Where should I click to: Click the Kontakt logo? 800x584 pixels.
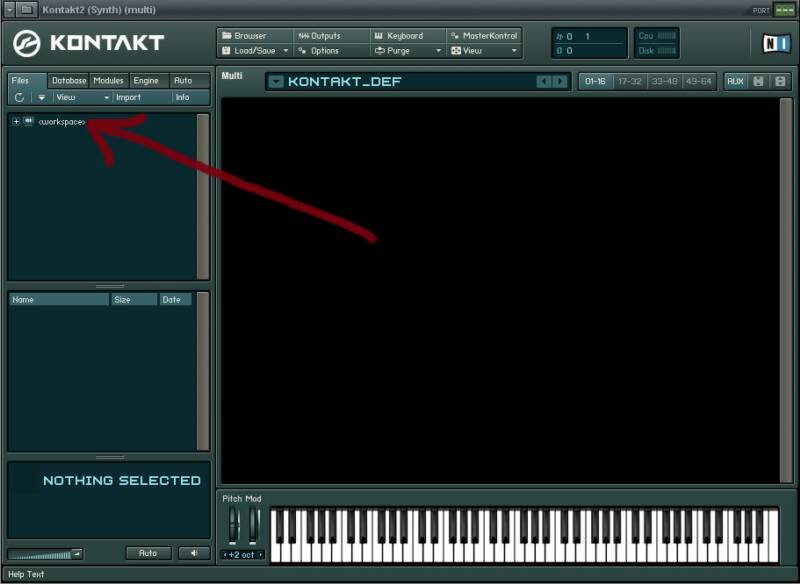pyautogui.click(x=88, y=43)
